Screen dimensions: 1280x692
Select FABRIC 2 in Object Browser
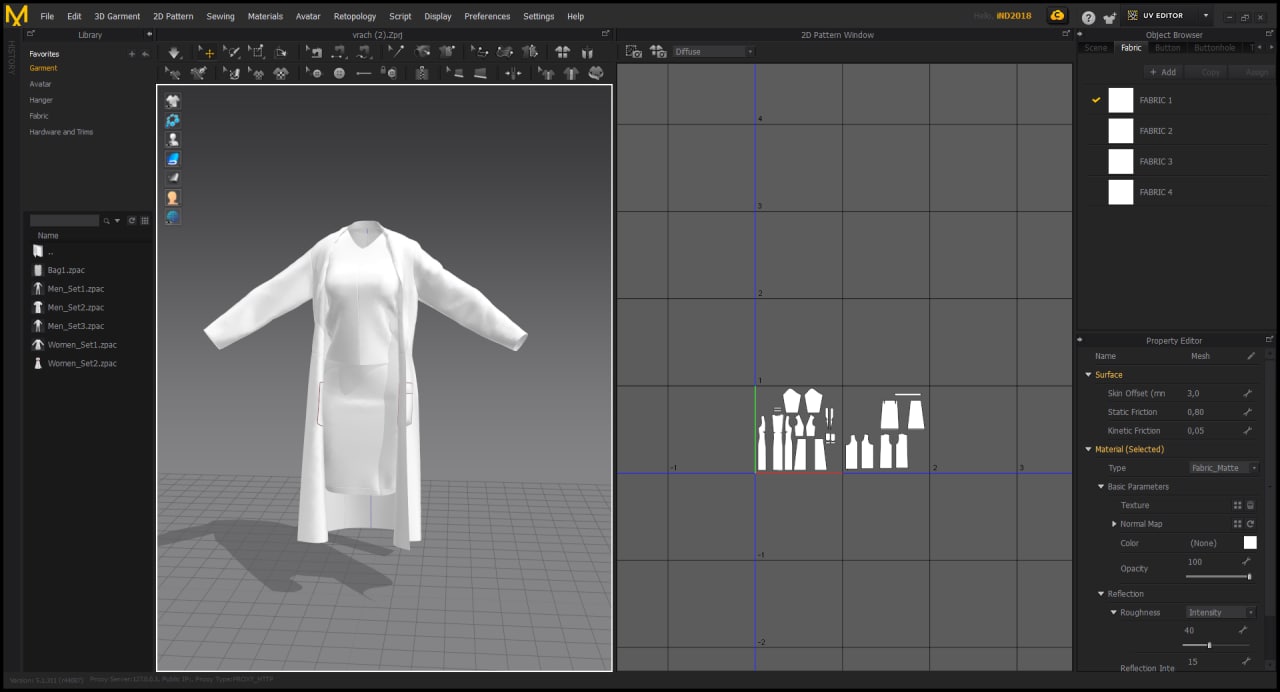[1155, 131]
